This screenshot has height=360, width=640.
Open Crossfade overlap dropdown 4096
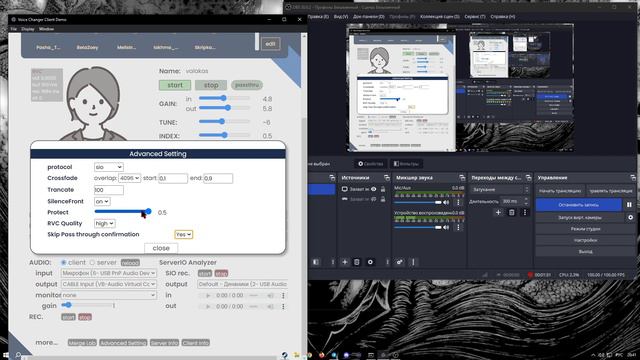129,178
